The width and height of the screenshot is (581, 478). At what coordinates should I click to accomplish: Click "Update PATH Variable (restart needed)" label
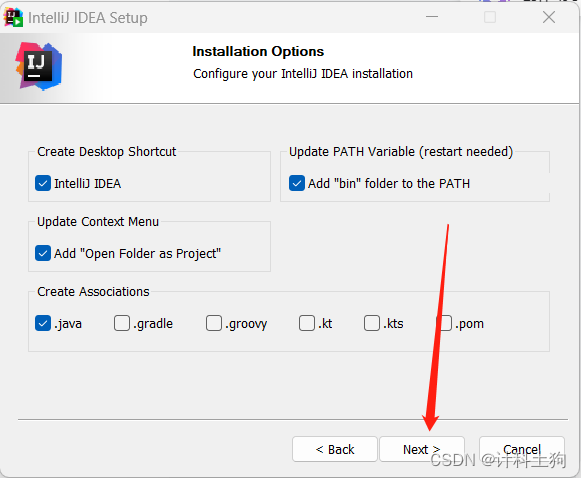click(401, 152)
